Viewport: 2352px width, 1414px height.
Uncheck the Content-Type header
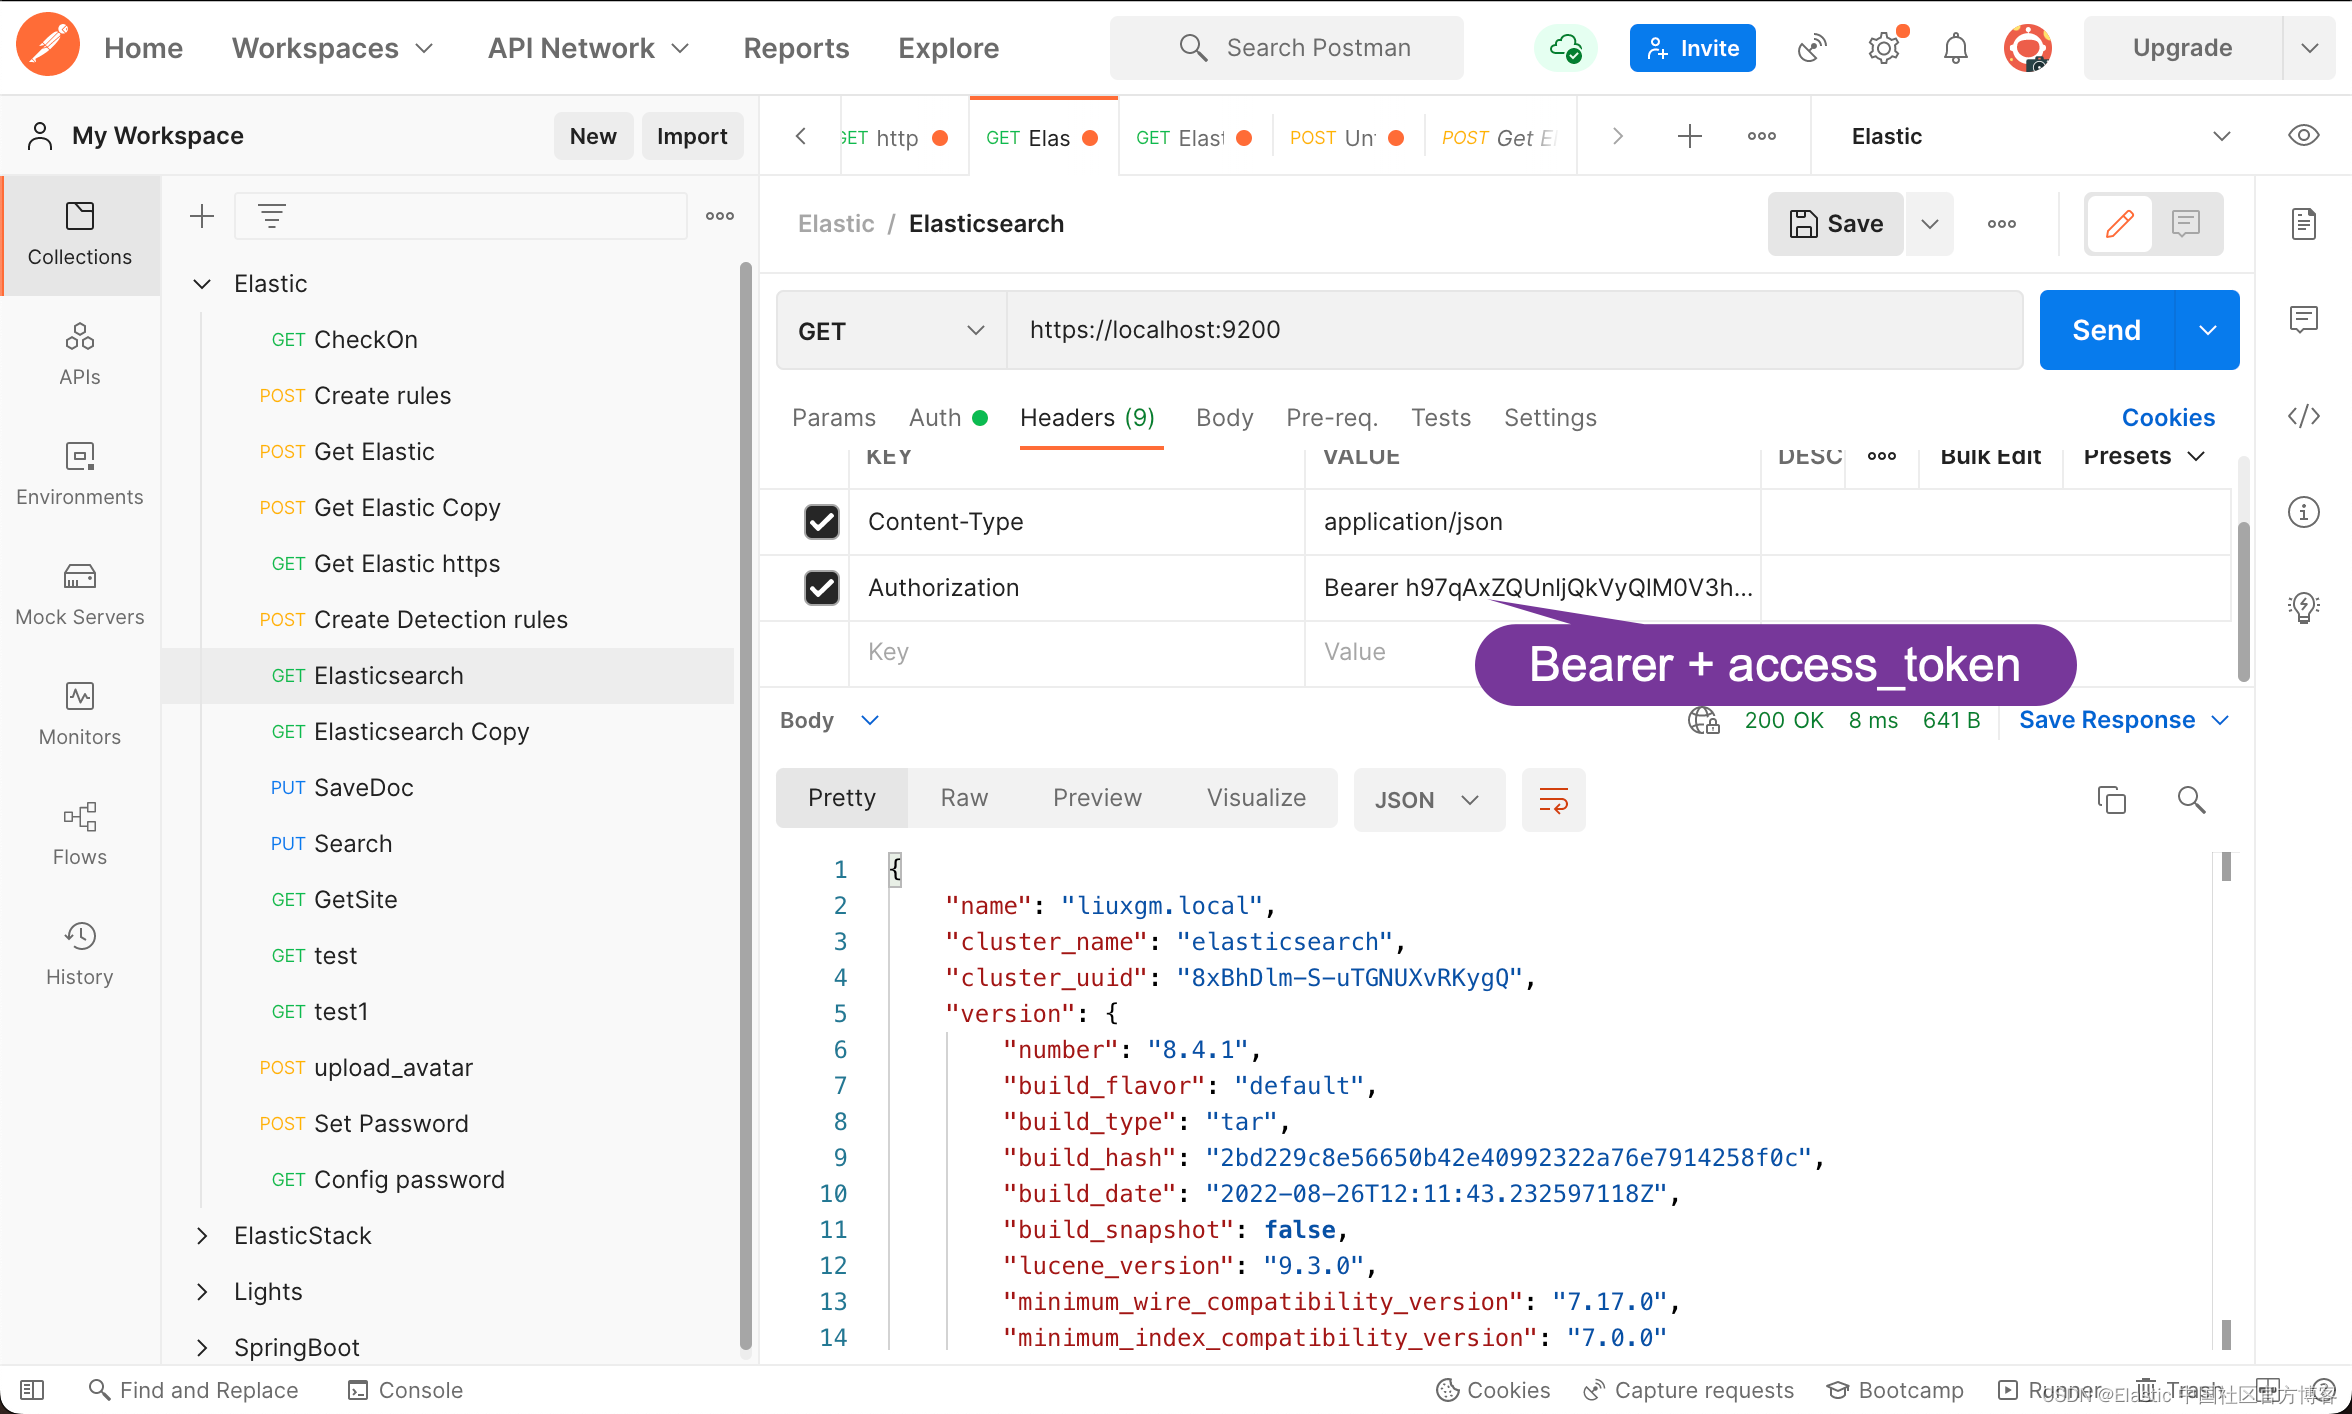821,521
